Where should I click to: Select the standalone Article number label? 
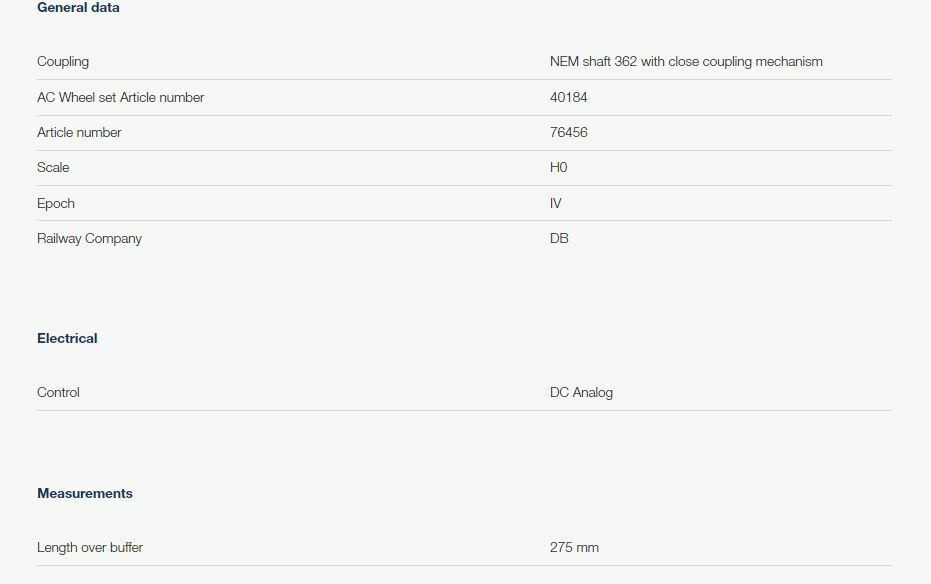click(x=79, y=133)
